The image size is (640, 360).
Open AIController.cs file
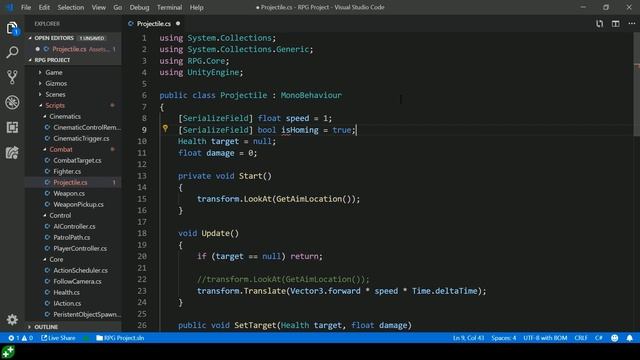74,226
